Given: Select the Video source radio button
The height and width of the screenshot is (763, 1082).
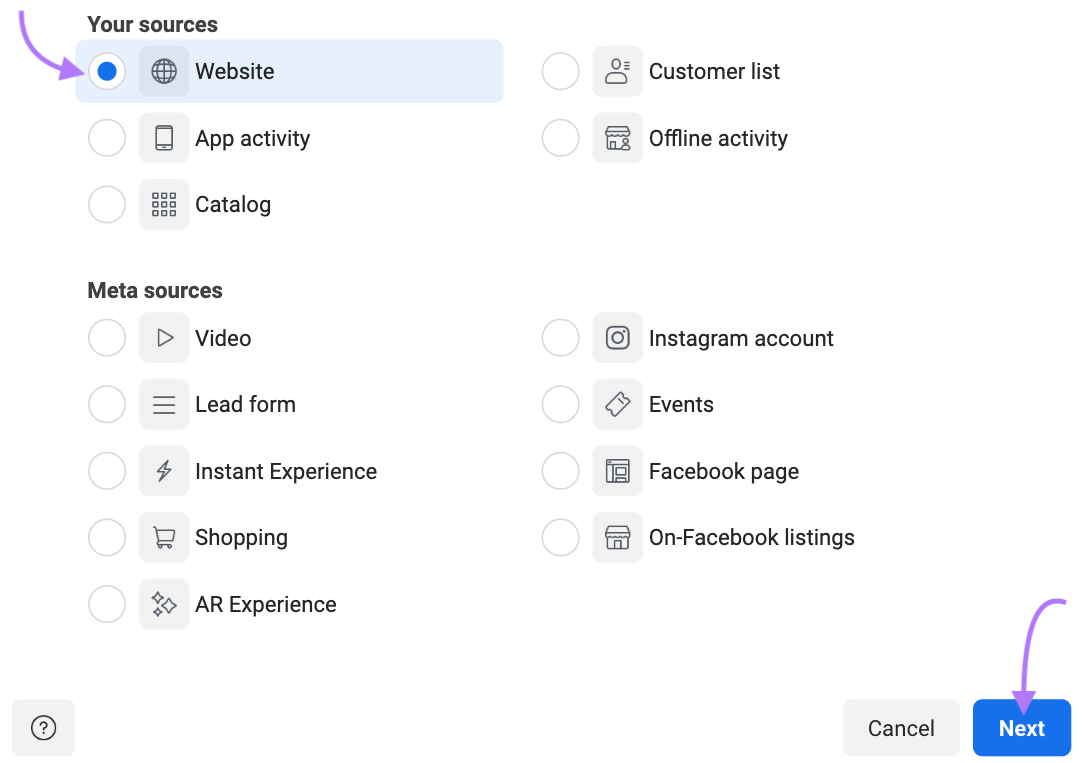Looking at the screenshot, I should point(106,338).
